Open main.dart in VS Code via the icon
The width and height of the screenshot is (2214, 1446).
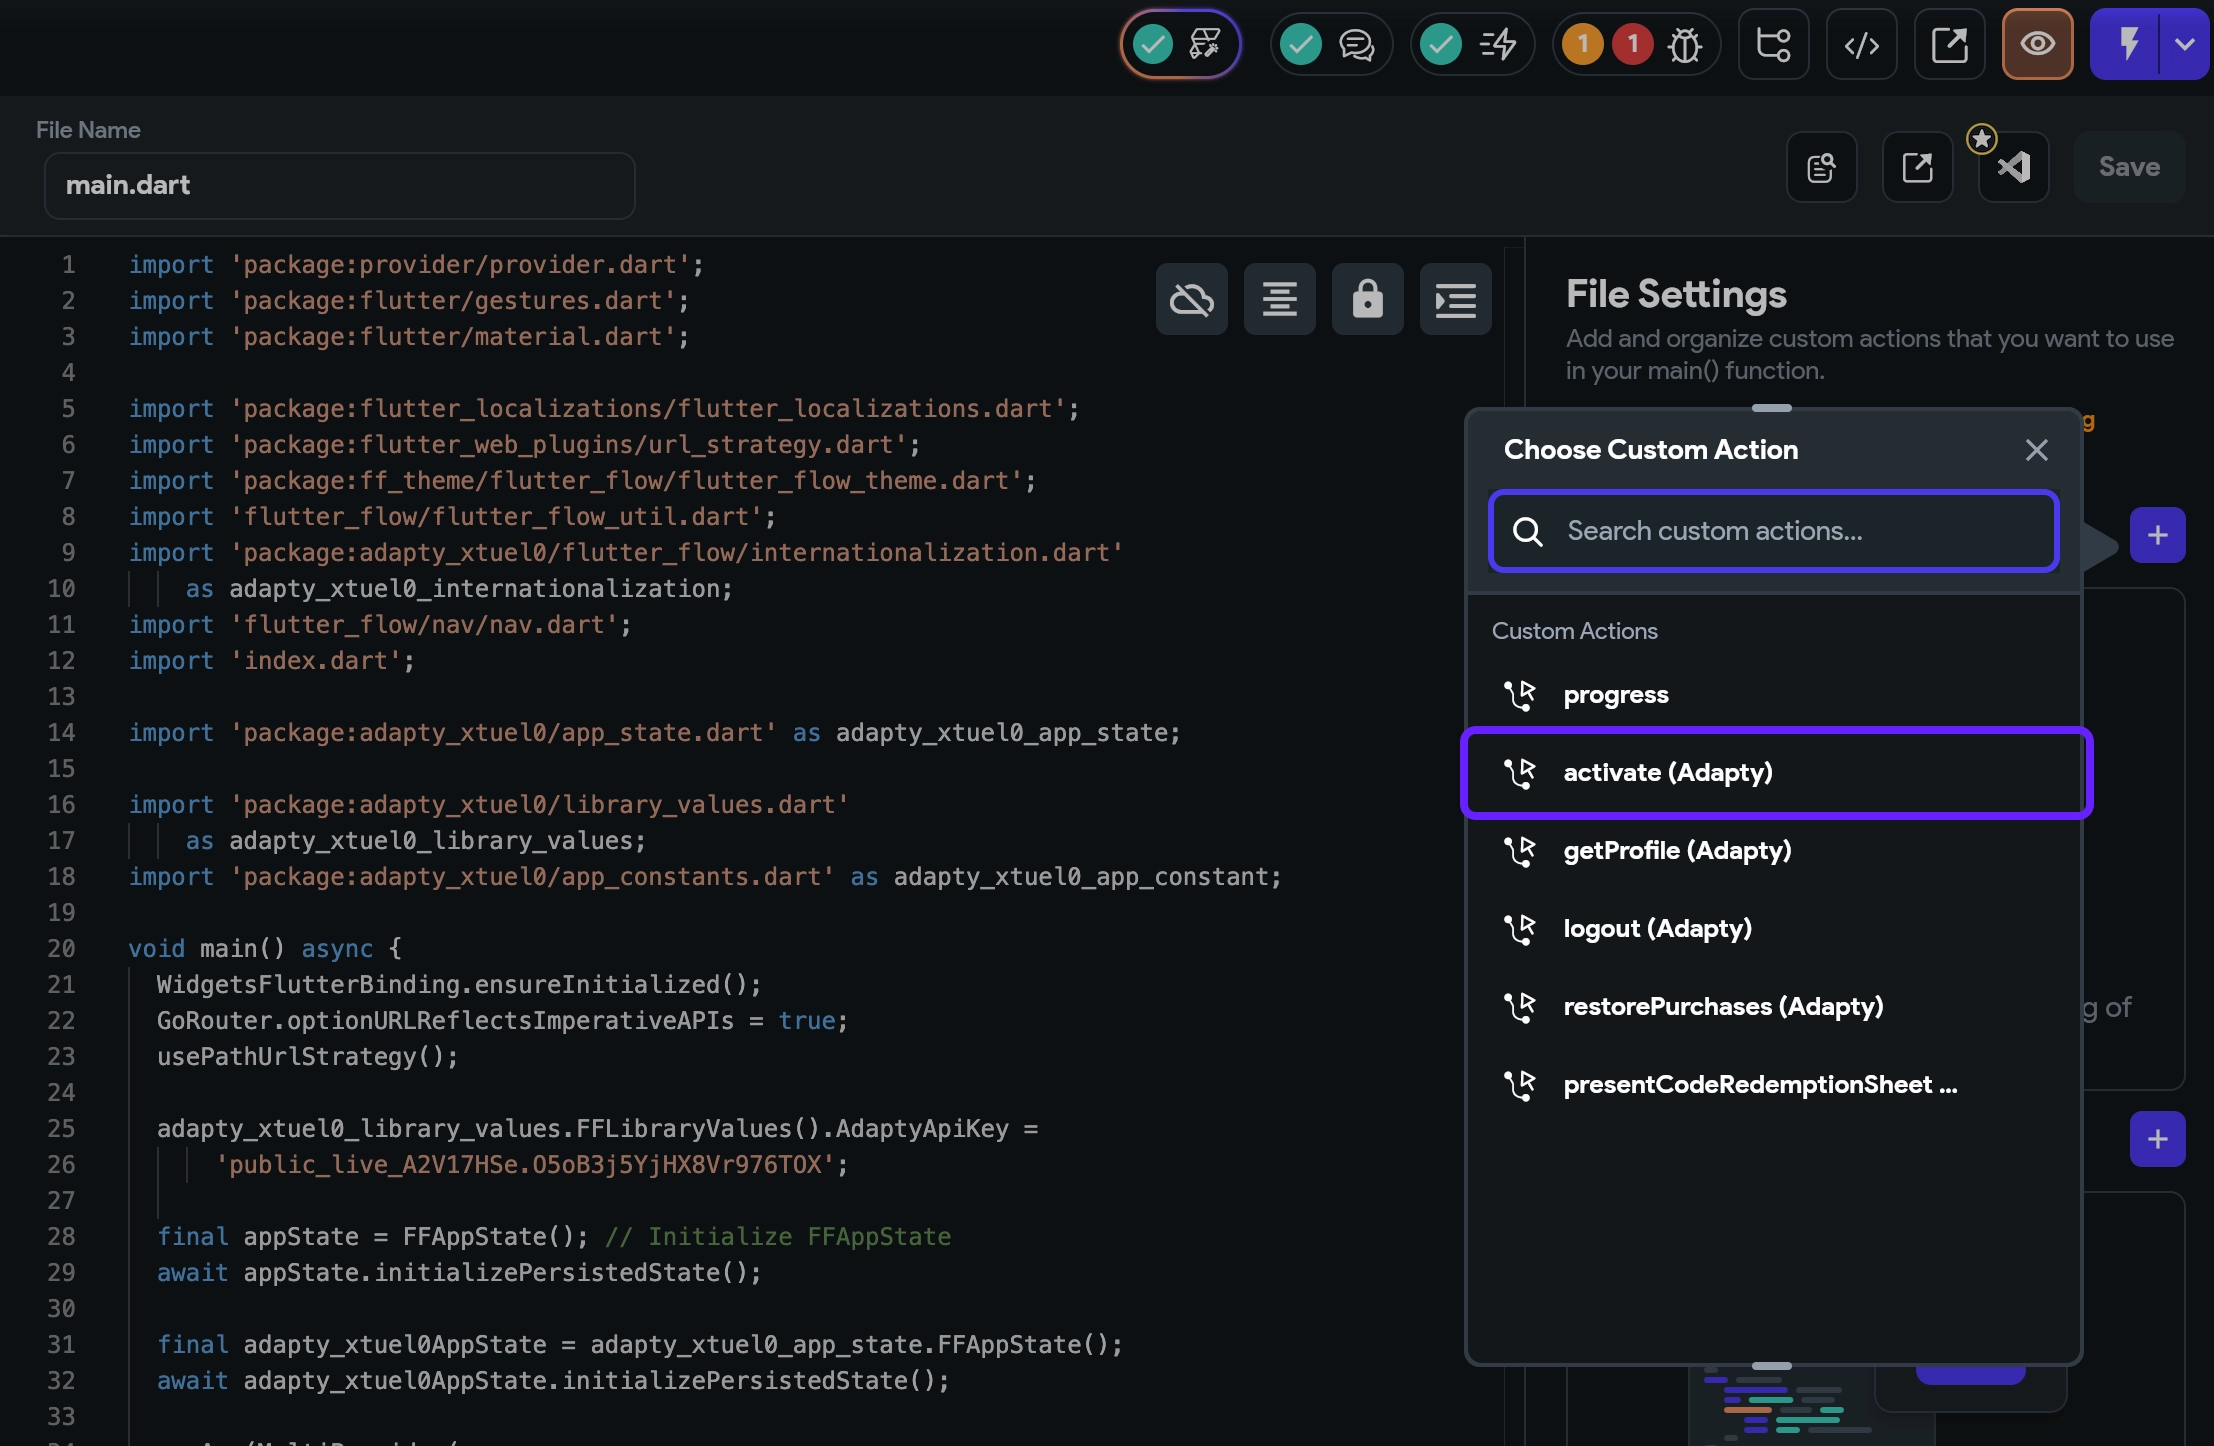click(x=2013, y=167)
